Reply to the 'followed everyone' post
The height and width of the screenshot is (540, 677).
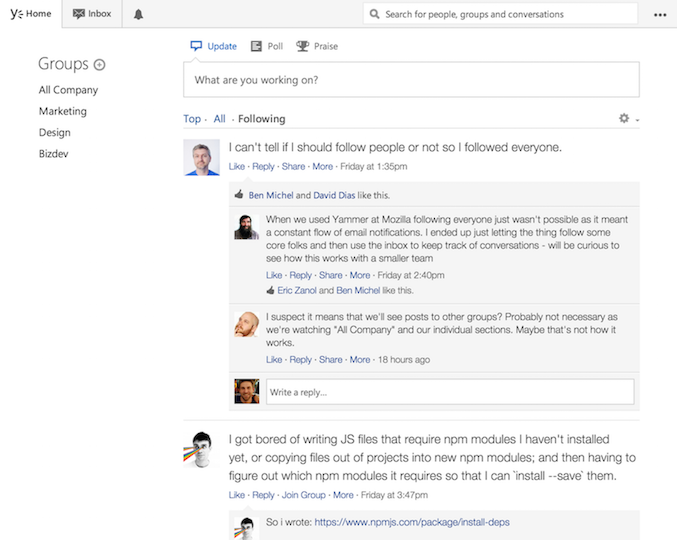click(x=263, y=166)
